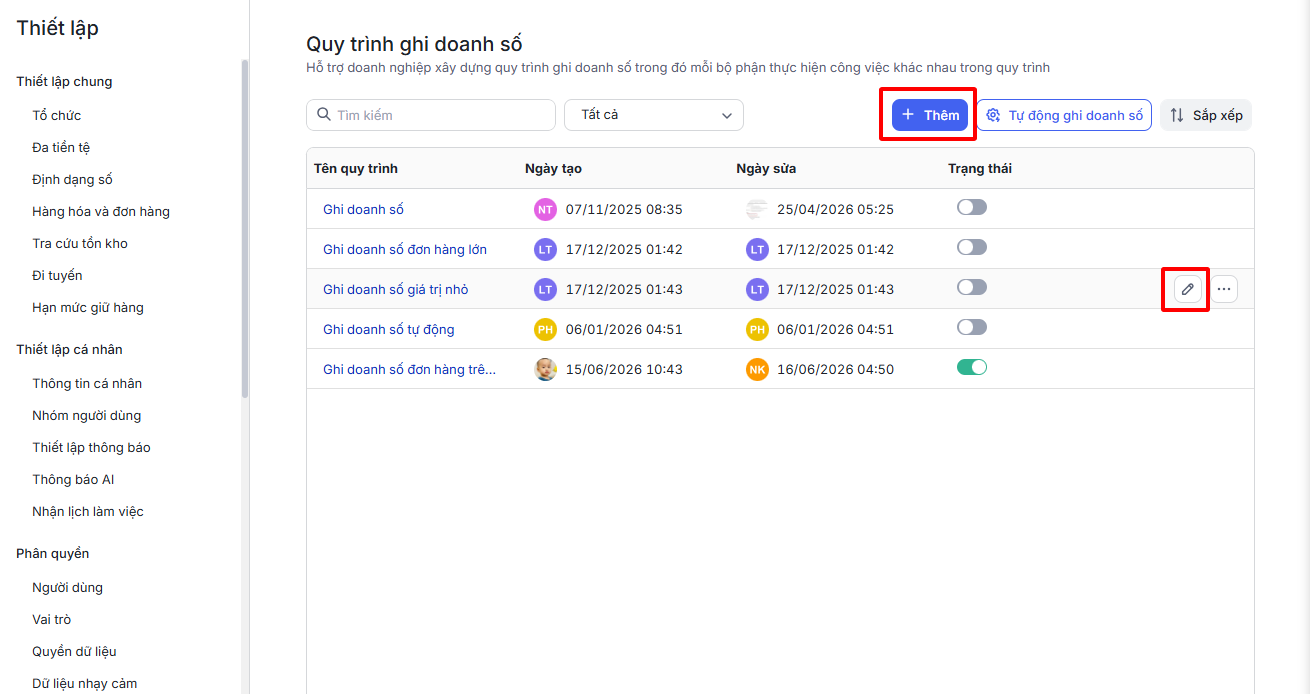Open Người dùng under Phân quyền

[x=67, y=587]
